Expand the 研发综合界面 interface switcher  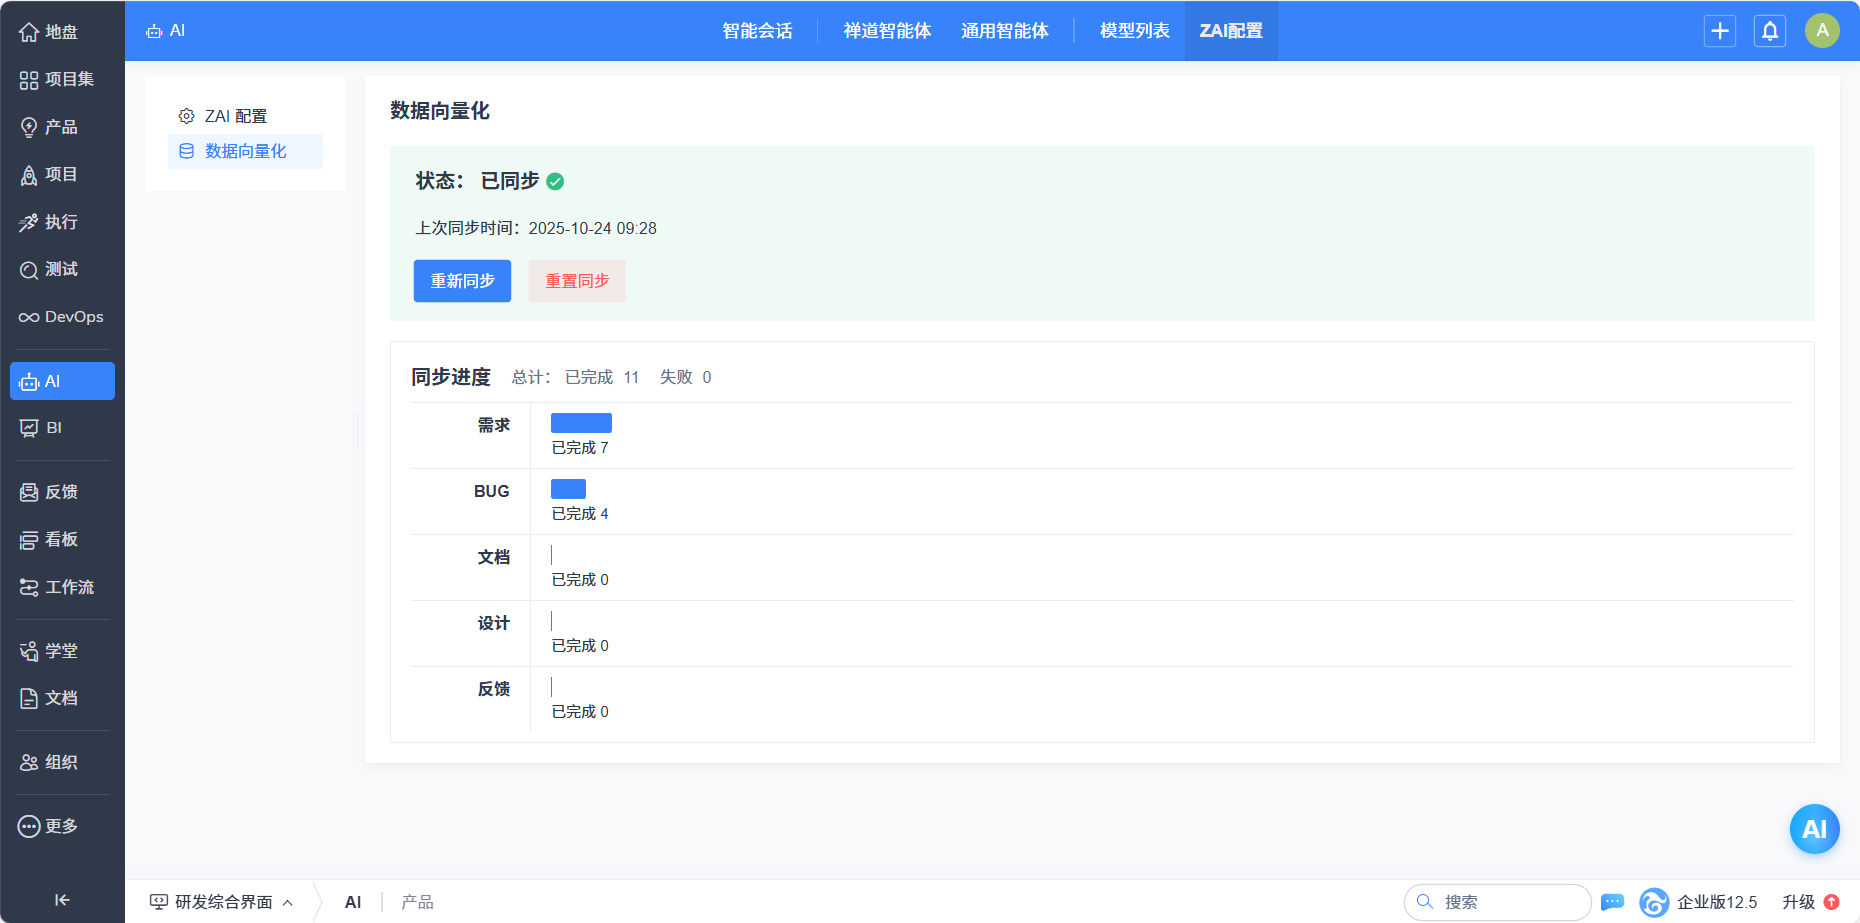click(x=222, y=902)
